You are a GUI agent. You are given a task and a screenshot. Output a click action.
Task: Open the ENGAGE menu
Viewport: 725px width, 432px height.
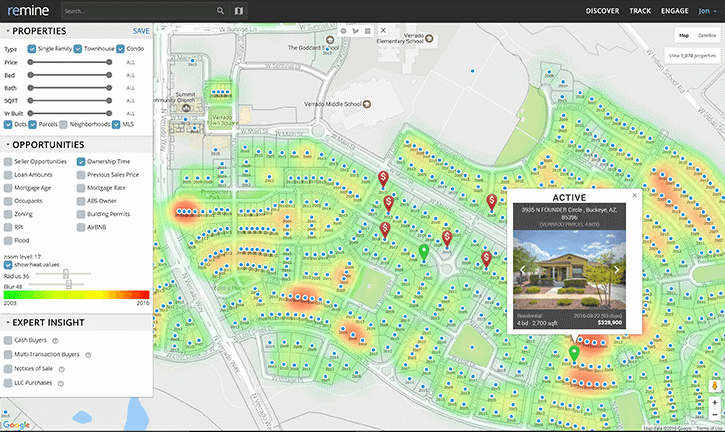[x=675, y=11]
